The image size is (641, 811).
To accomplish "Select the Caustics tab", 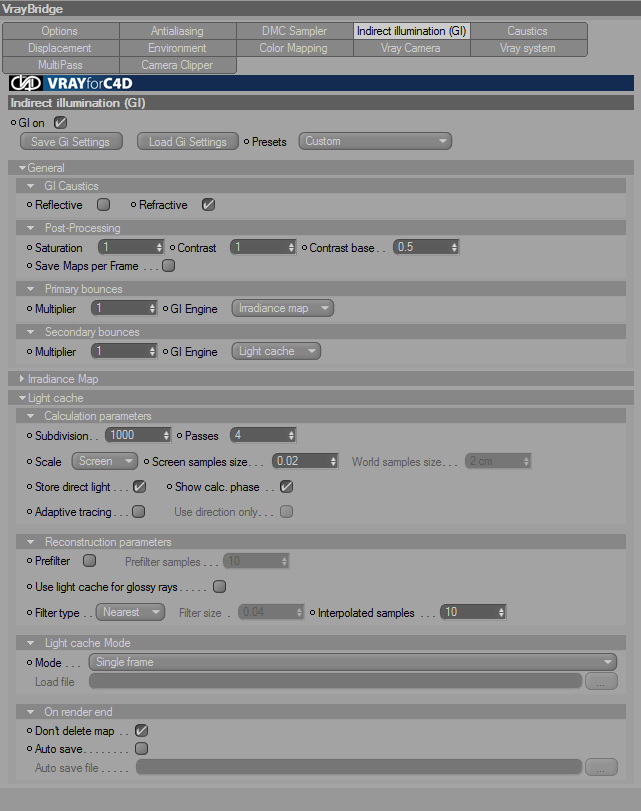I will click(x=528, y=31).
